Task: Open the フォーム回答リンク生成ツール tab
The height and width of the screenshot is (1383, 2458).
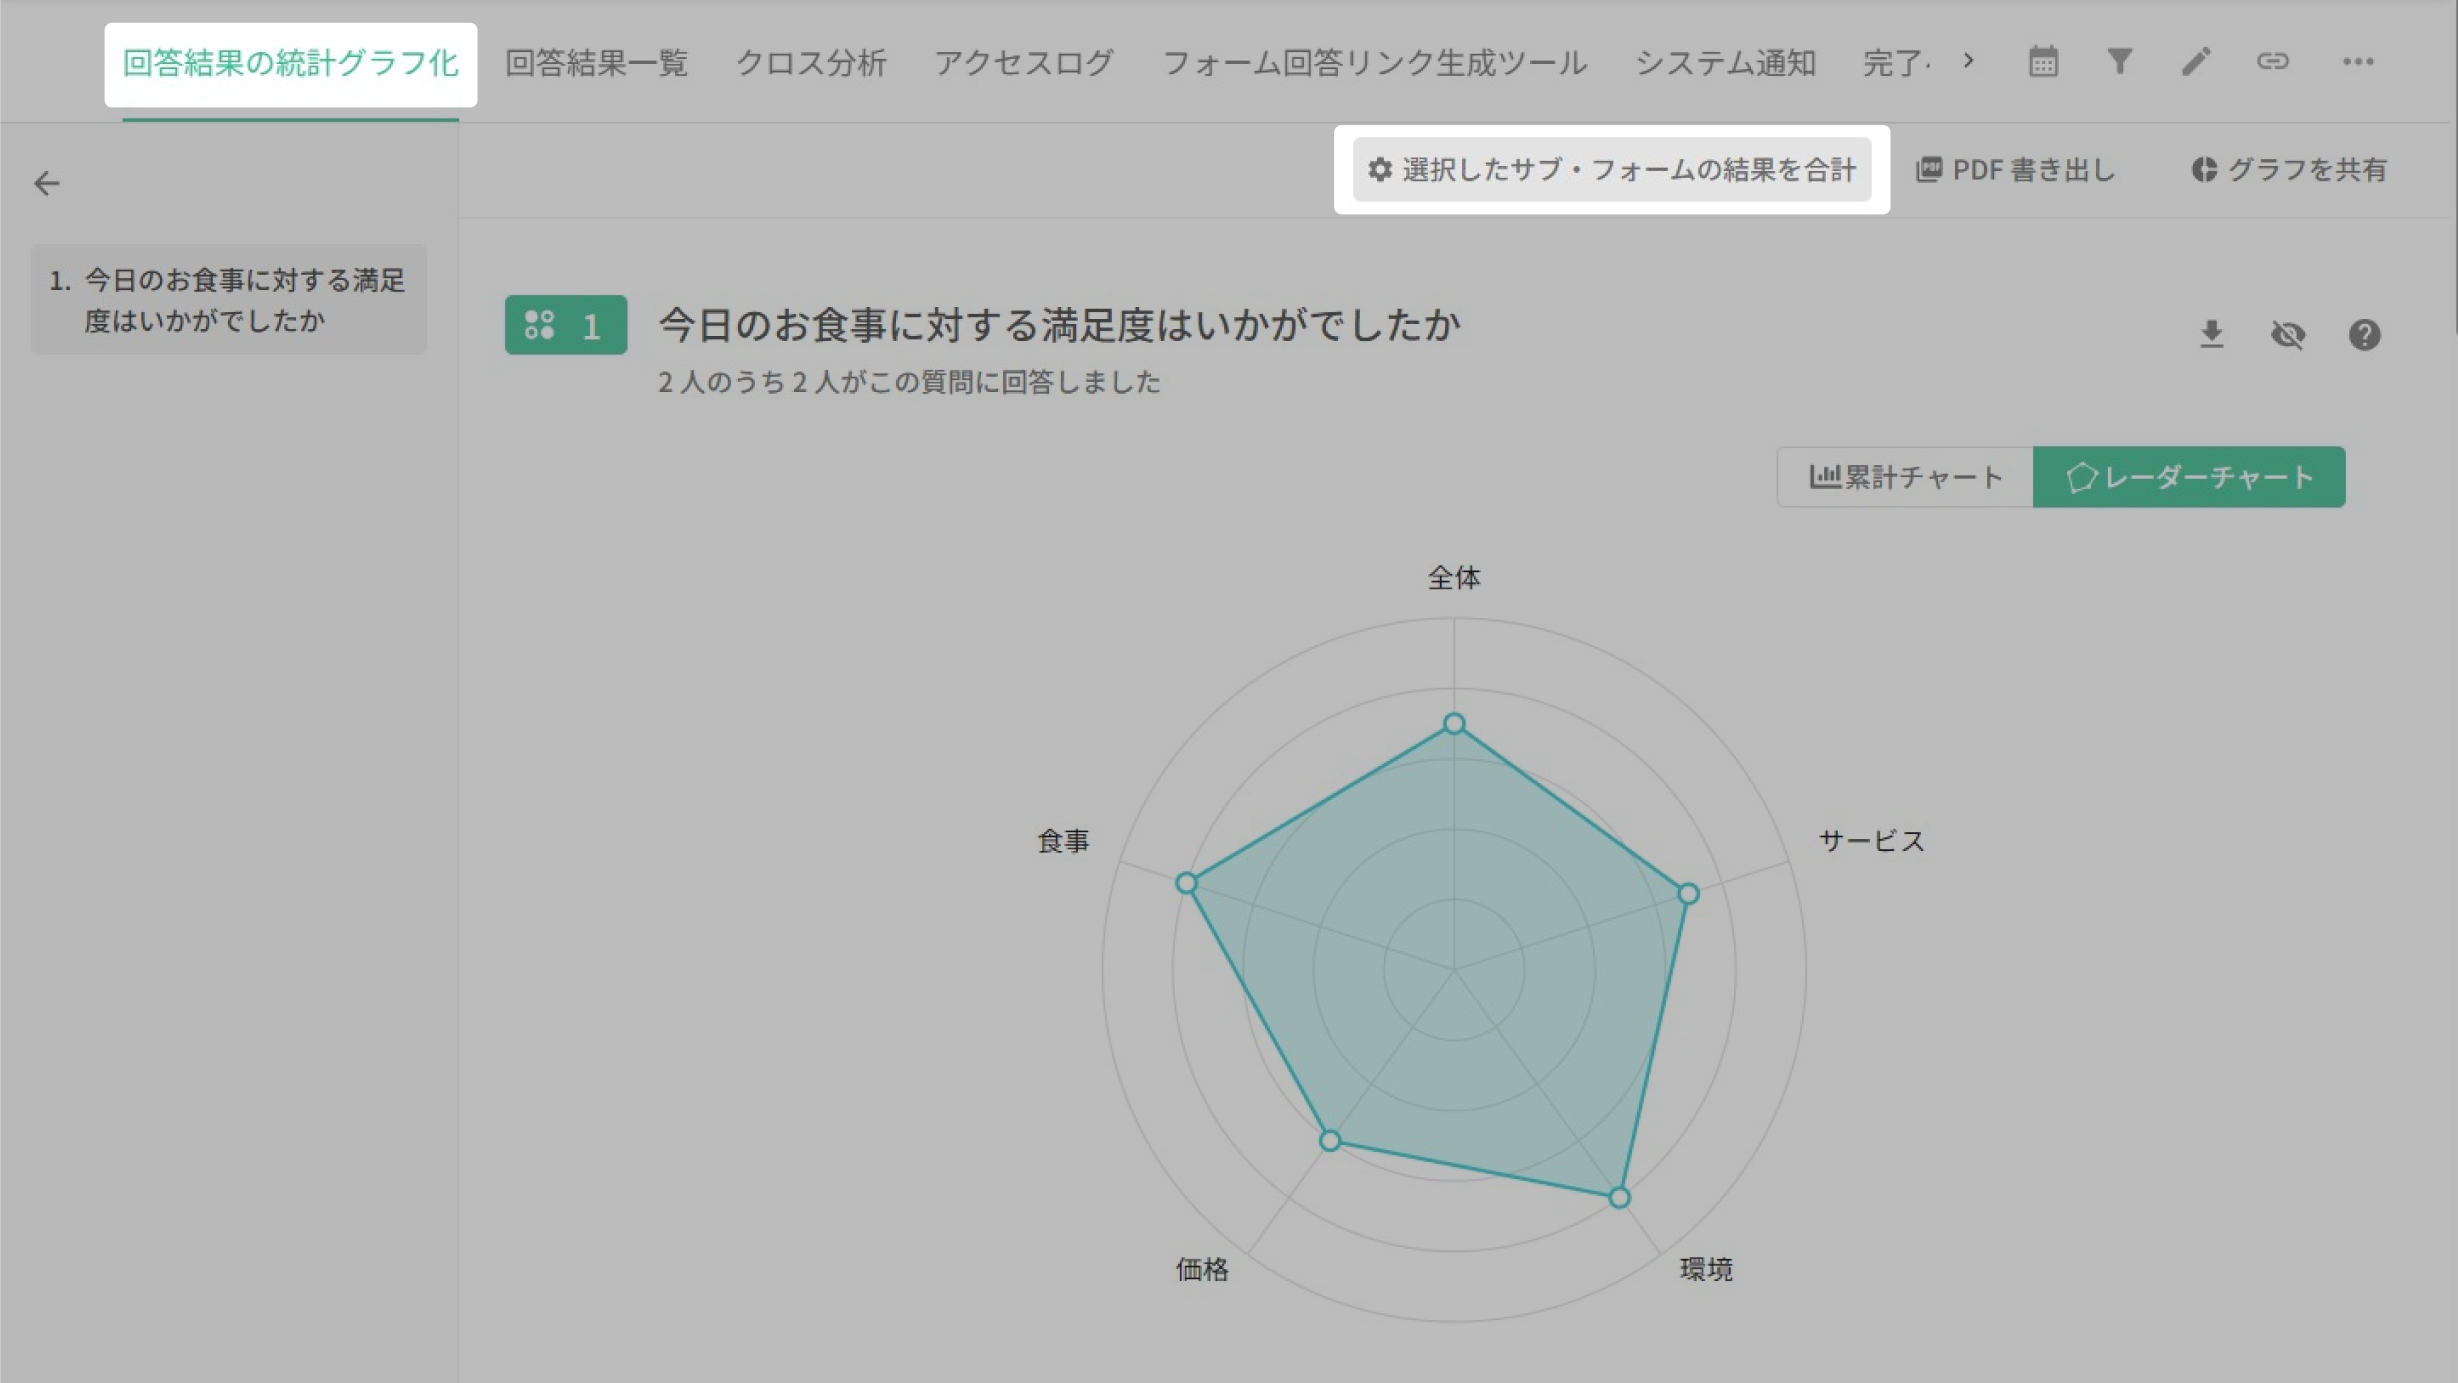Action: click(1375, 63)
